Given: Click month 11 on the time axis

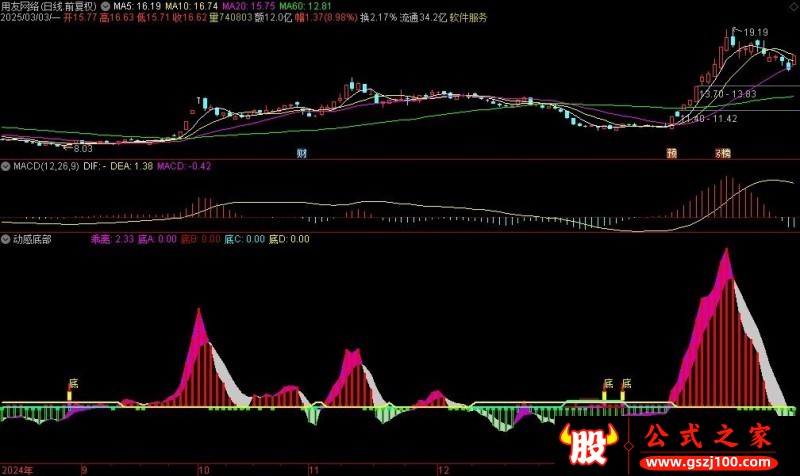Looking at the screenshot, I should (314, 470).
